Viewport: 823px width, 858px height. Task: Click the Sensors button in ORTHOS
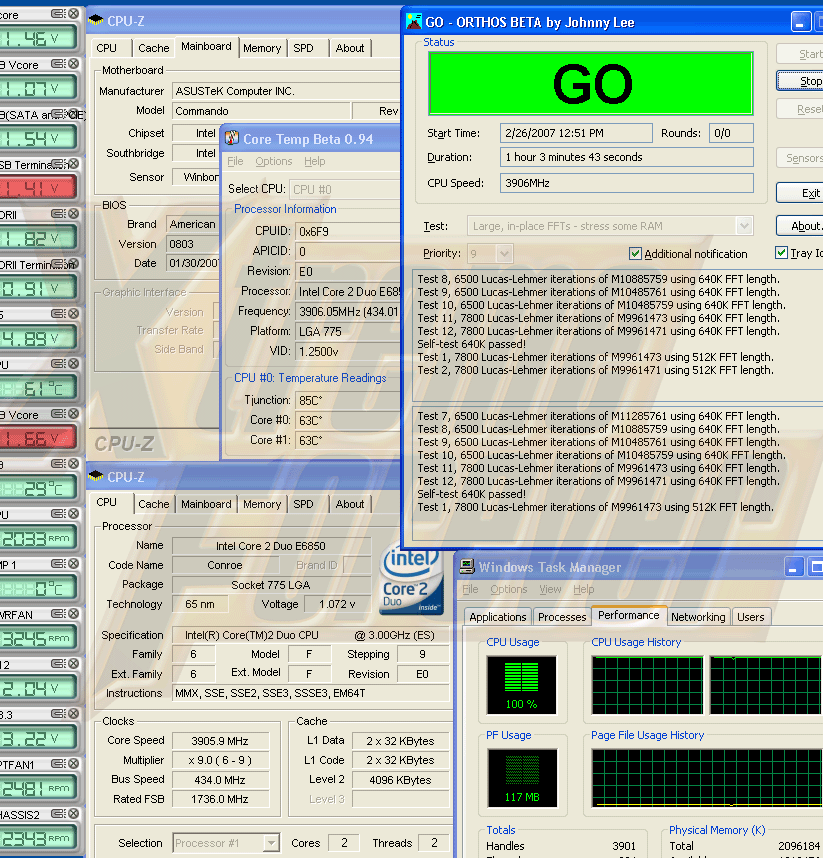(x=799, y=158)
